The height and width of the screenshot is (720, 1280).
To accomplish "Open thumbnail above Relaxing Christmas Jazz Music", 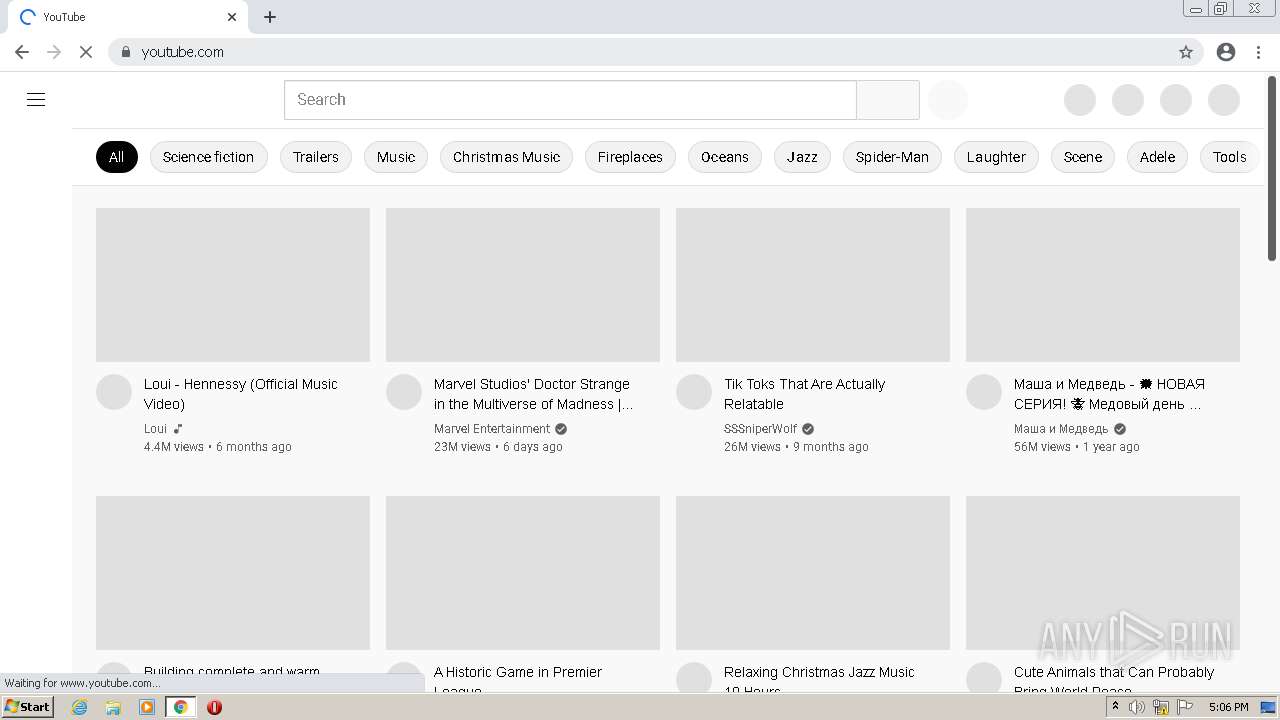I will pos(813,573).
